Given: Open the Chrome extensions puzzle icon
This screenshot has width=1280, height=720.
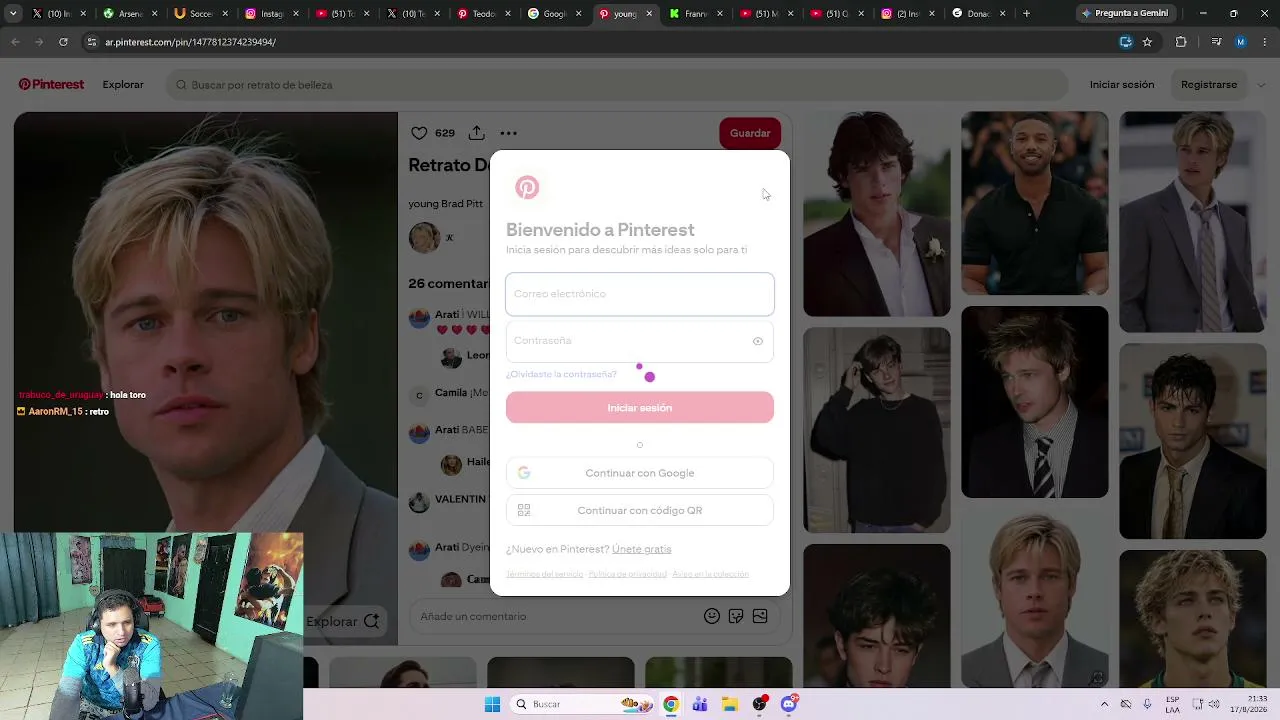Looking at the screenshot, I should tap(1181, 42).
